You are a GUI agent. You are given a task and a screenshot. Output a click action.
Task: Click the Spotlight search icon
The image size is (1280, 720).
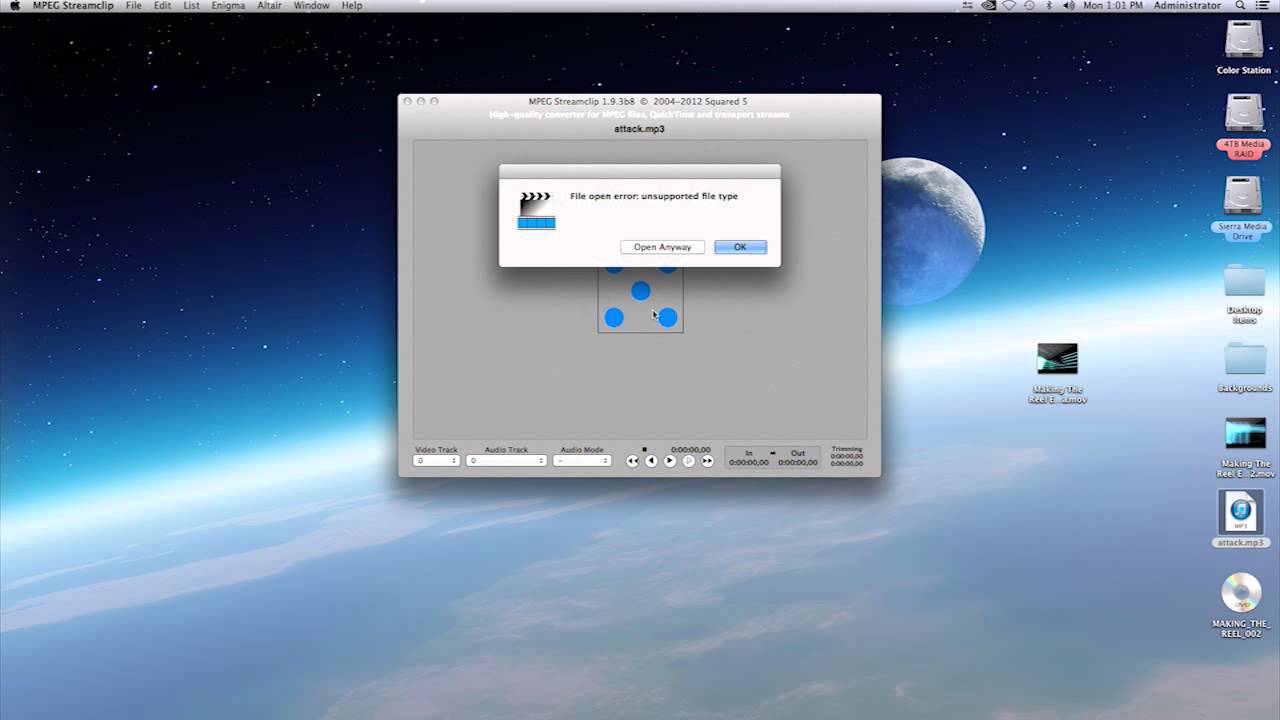(x=1241, y=6)
